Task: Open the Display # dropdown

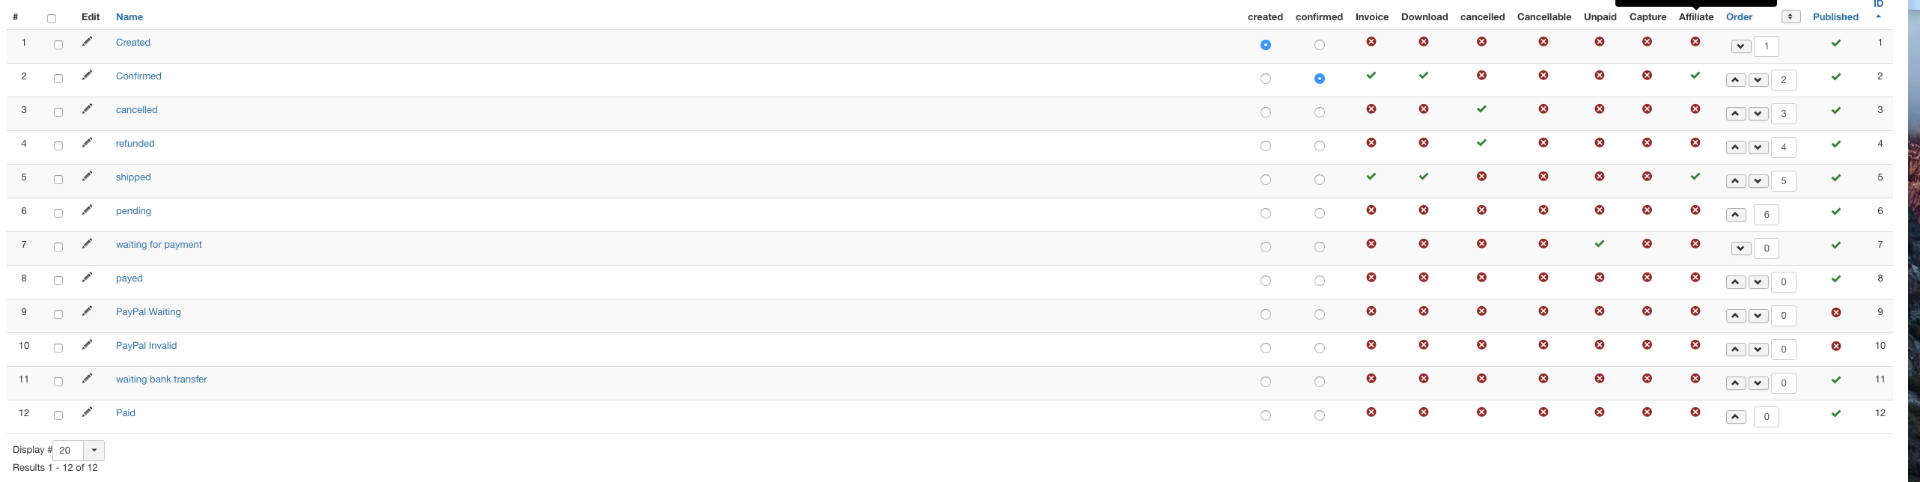Action: pos(94,450)
